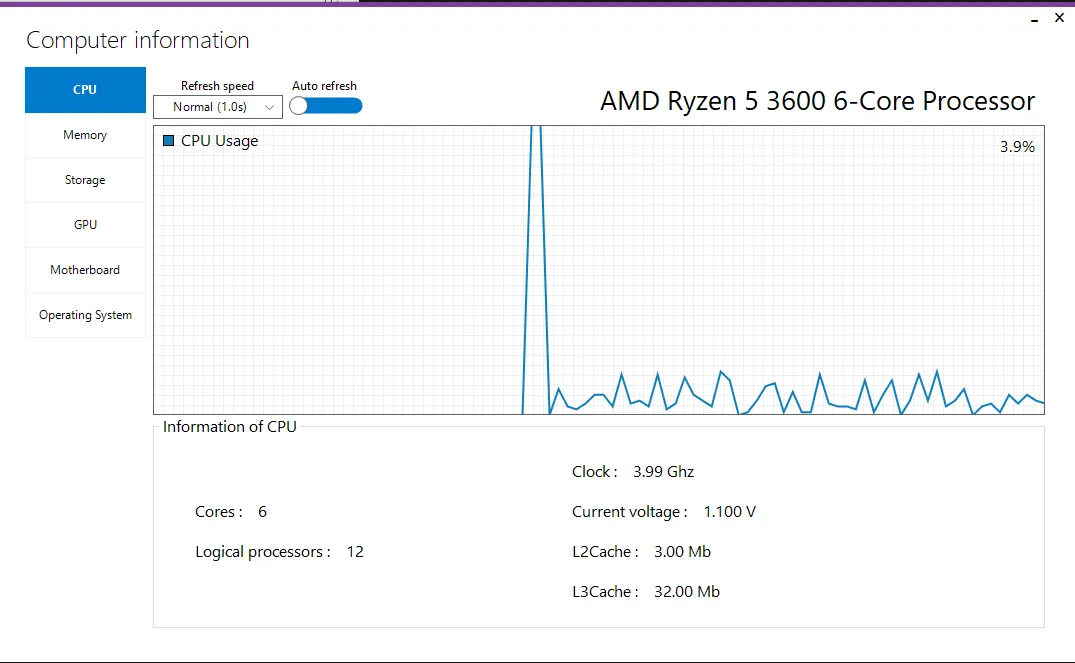Select the CPU section in the sidebar
The height and width of the screenshot is (663, 1075).
(85, 89)
